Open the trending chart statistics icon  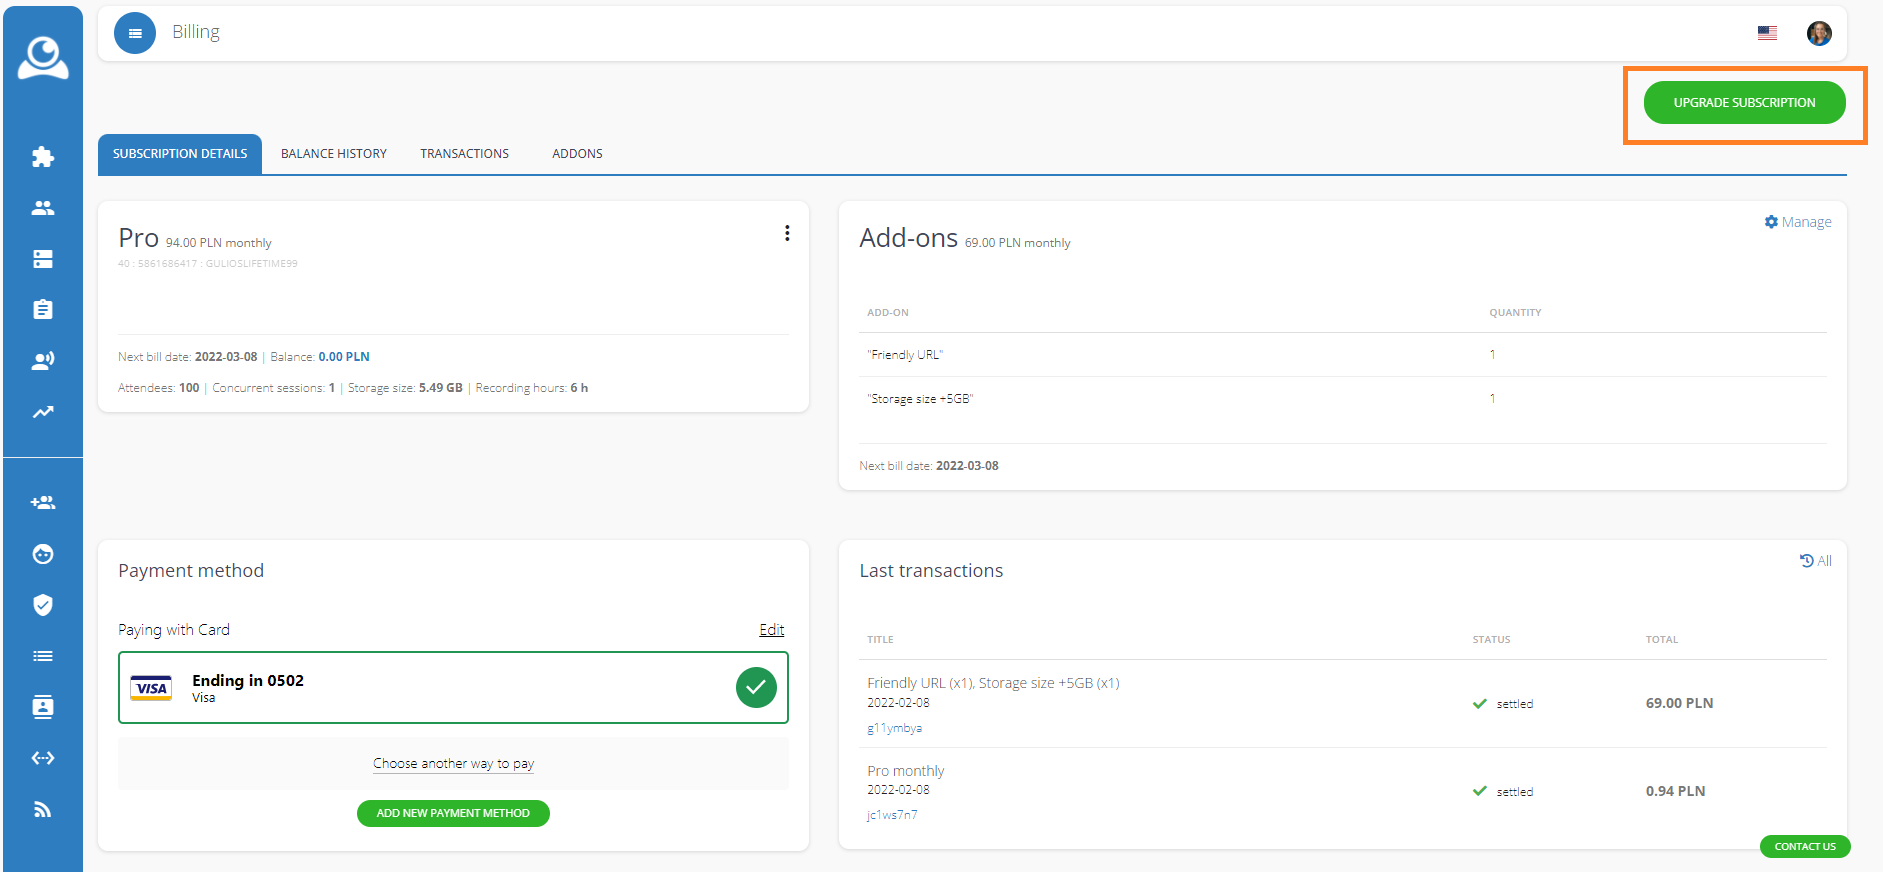tap(43, 412)
